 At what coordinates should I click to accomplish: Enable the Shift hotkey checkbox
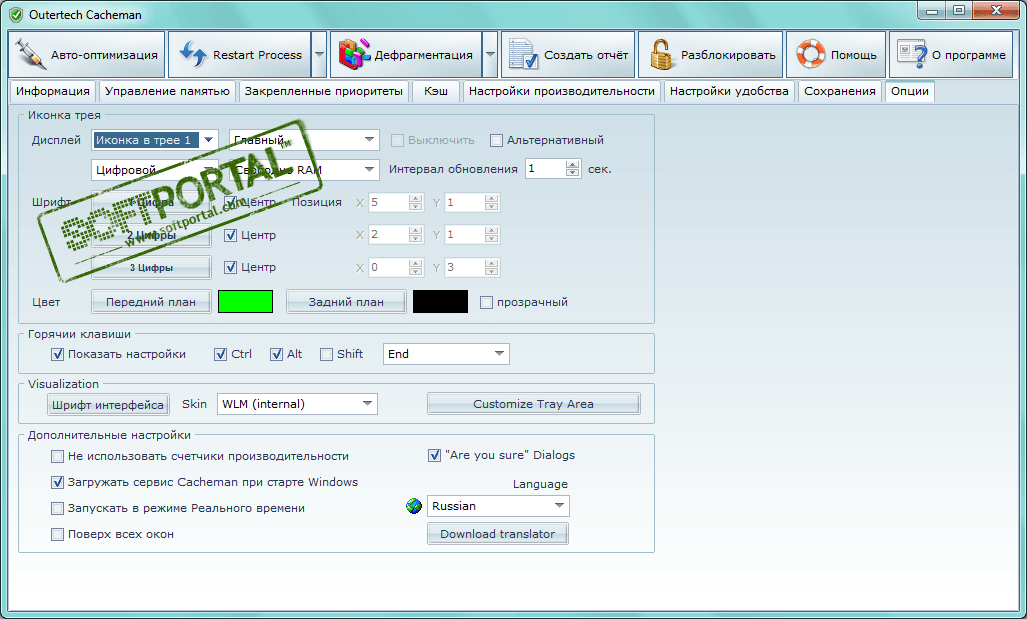tap(326, 354)
